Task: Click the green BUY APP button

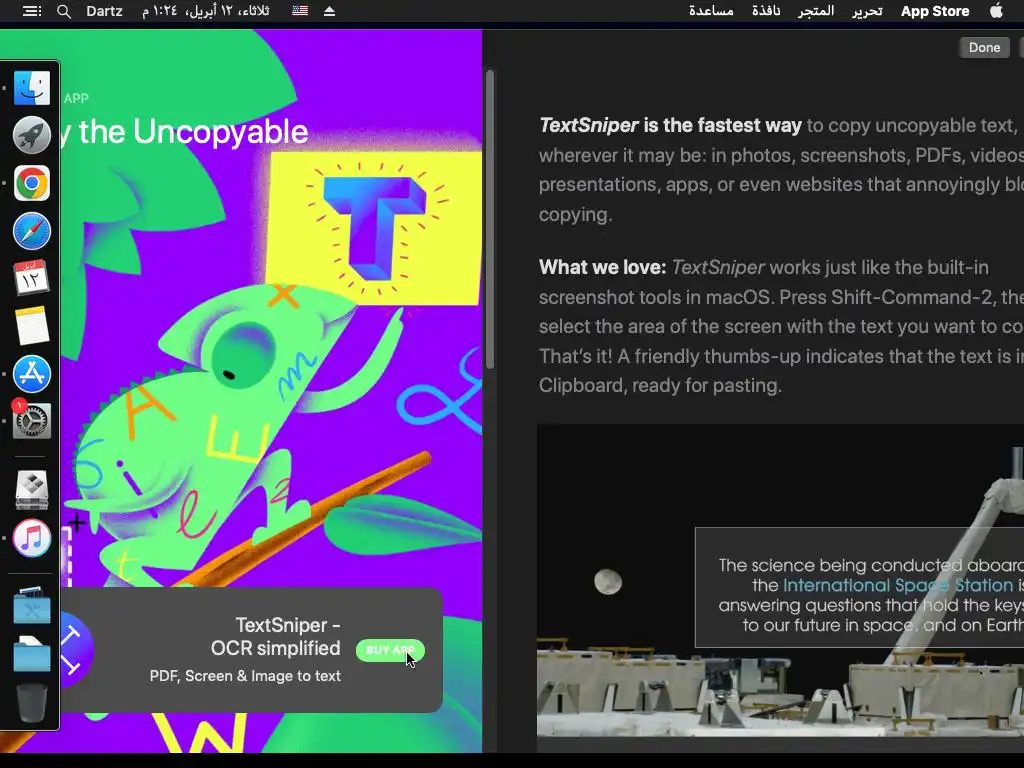Action: (390, 650)
